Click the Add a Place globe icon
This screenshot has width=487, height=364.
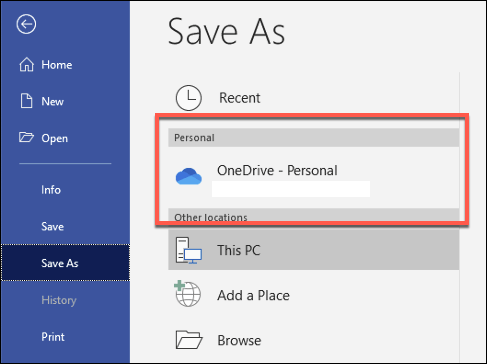[x=187, y=293]
